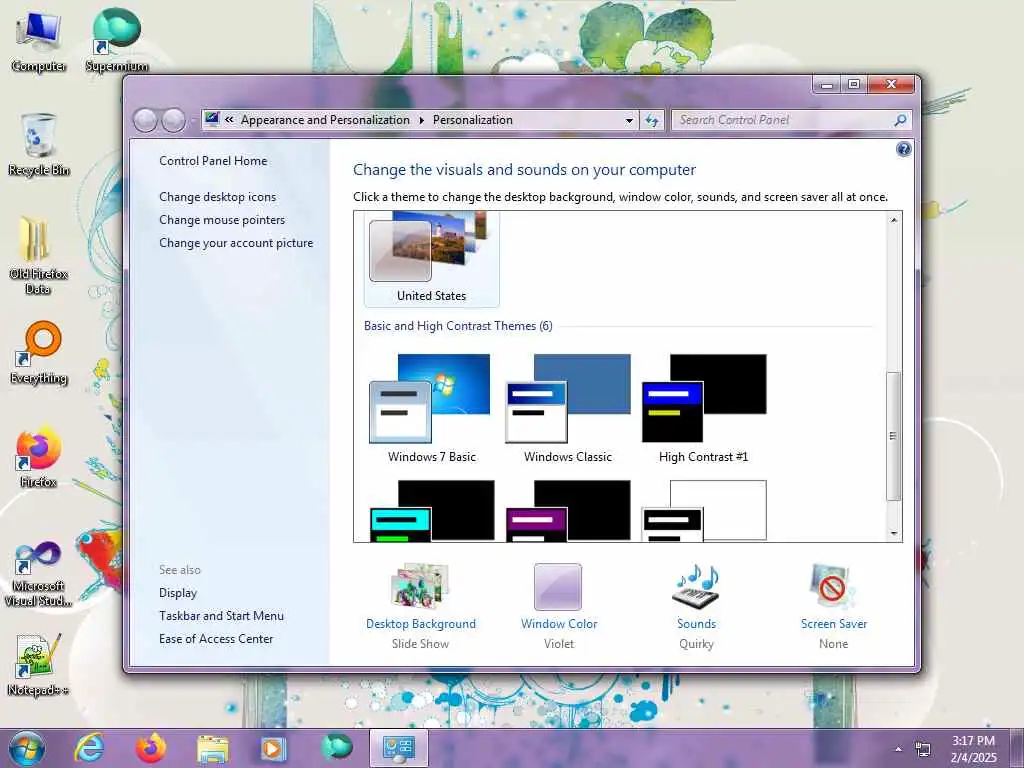1024x768 pixels.
Task: Open the Computer desktop icon
Action: (x=39, y=41)
